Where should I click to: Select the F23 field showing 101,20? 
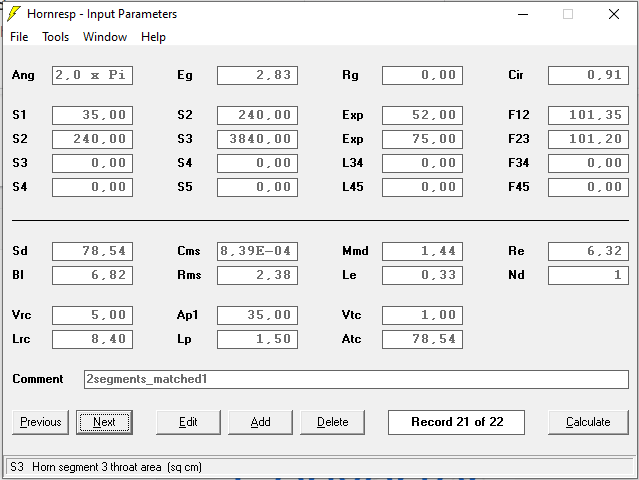point(588,139)
